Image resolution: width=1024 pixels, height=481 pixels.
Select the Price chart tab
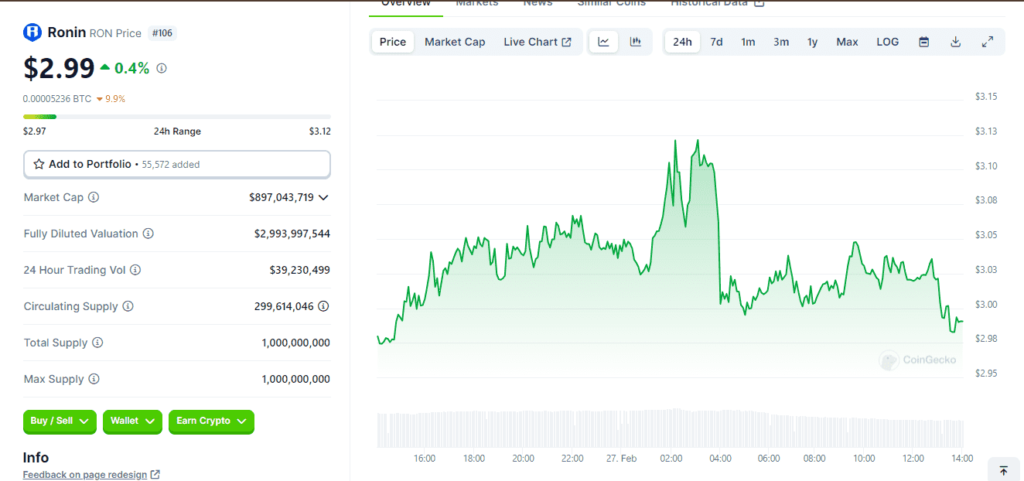(x=392, y=42)
